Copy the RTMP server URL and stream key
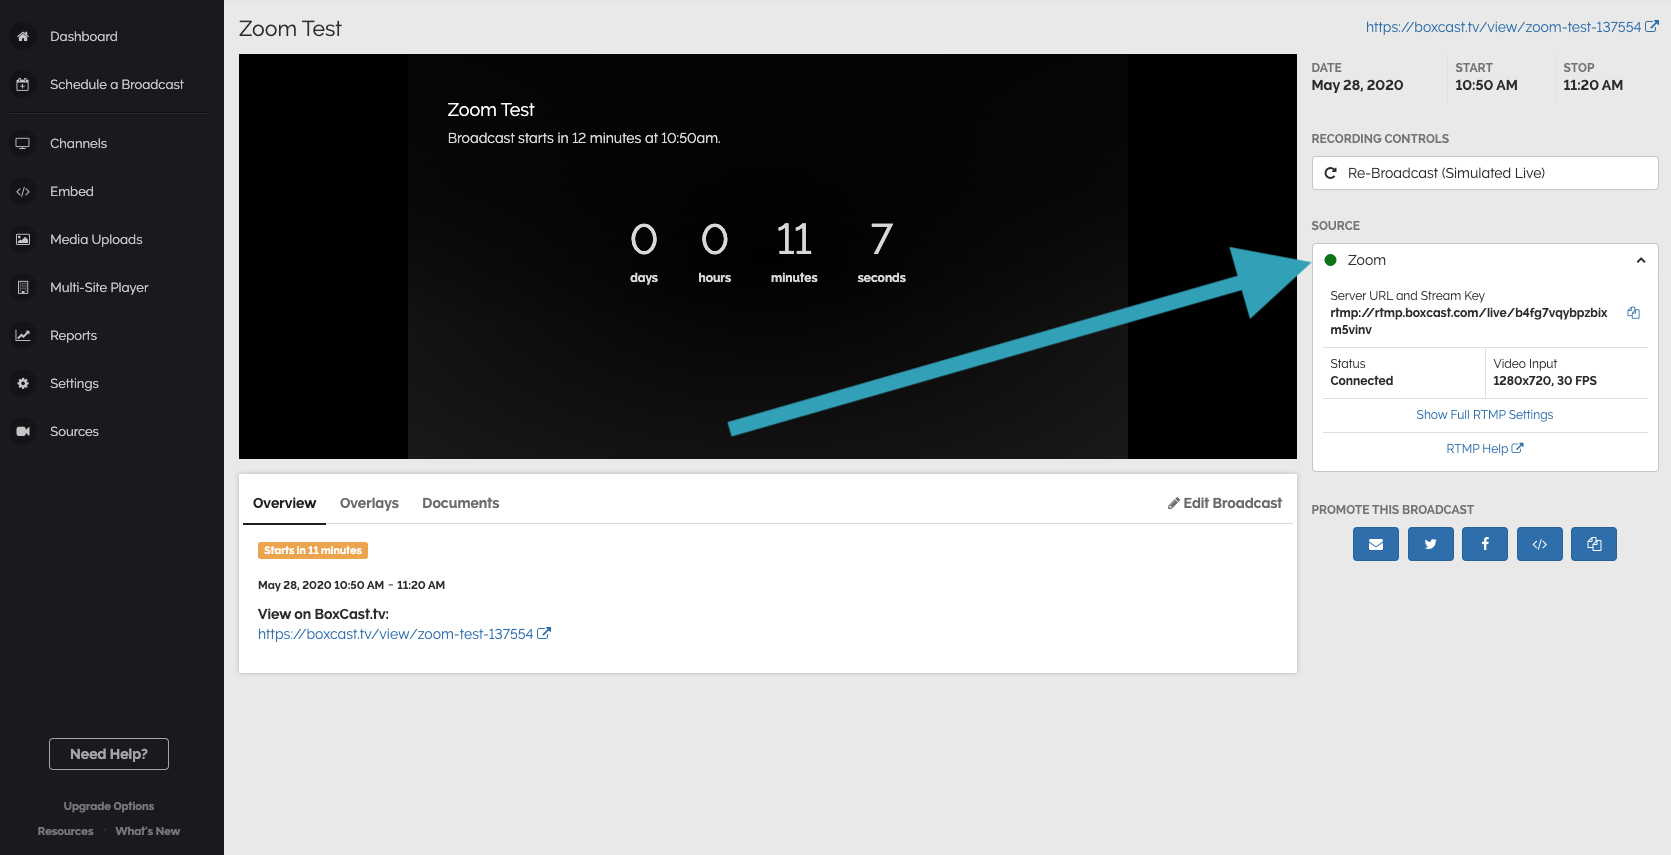The image size is (1671, 855). tap(1633, 313)
